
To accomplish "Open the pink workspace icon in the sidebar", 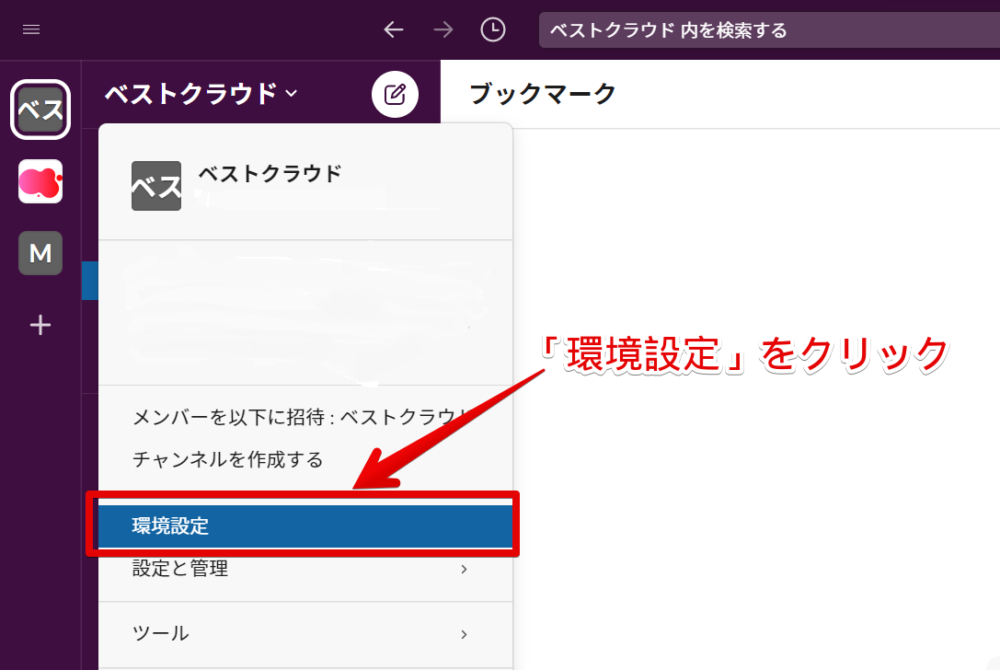I will click(x=40, y=182).
